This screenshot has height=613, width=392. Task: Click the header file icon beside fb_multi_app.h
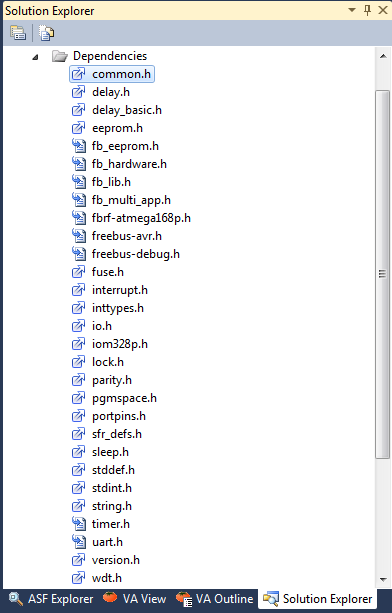pos(79,200)
